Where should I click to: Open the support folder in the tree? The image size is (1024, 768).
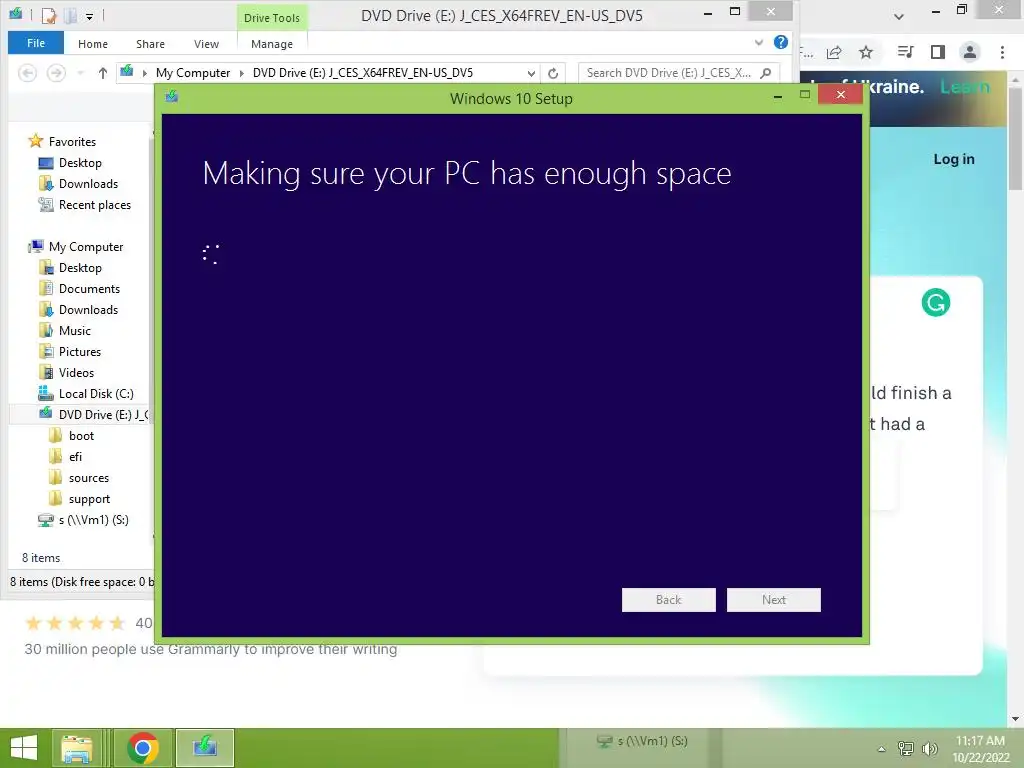(89, 499)
